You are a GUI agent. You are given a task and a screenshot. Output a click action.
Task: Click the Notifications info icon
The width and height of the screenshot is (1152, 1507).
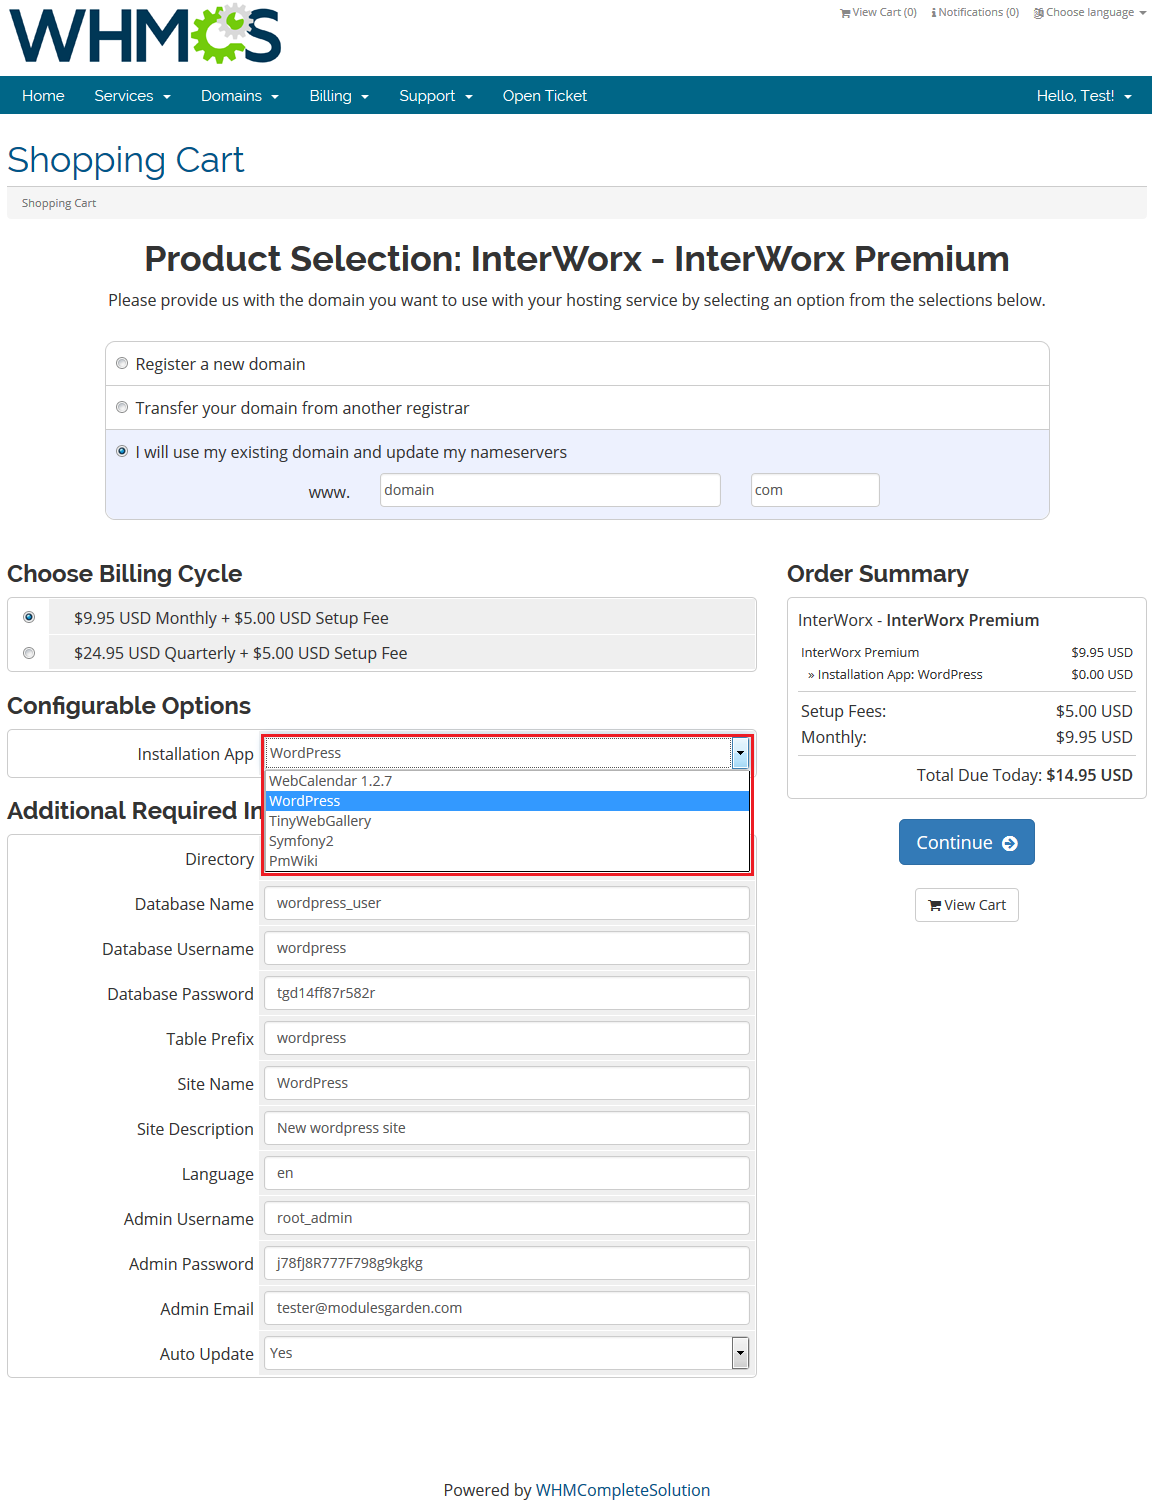pyautogui.click(x=933, y=13)
